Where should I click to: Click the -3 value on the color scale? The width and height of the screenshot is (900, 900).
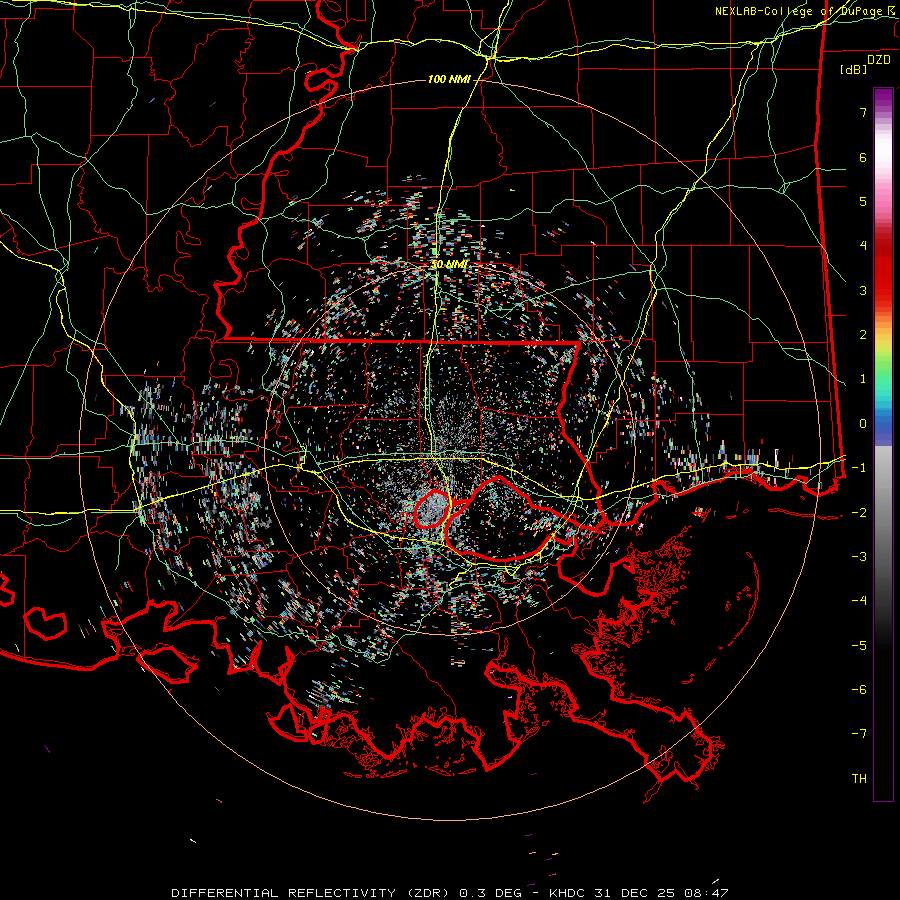tap(859, 557)
